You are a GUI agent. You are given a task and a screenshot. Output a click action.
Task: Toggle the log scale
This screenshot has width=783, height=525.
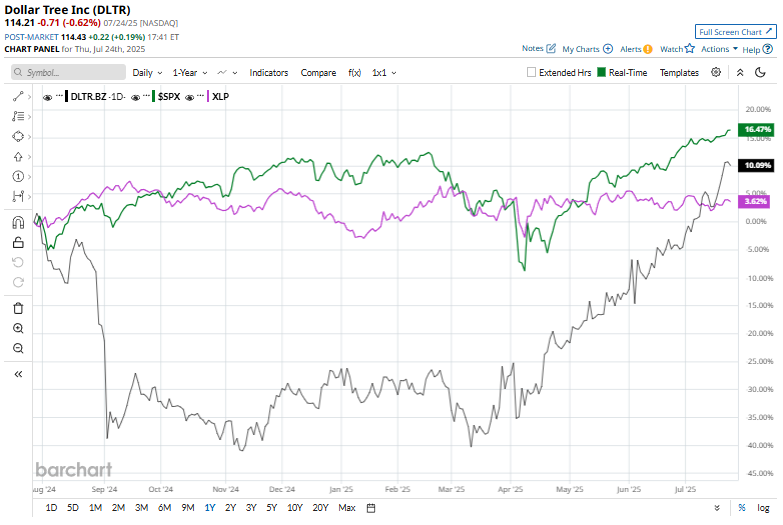click(x=763, y=508)
